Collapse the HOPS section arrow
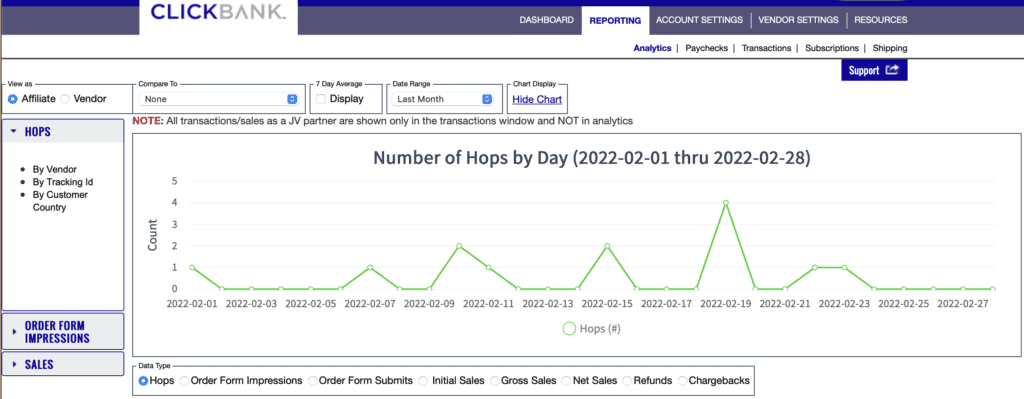1024x399 pixels. [13, 131]
